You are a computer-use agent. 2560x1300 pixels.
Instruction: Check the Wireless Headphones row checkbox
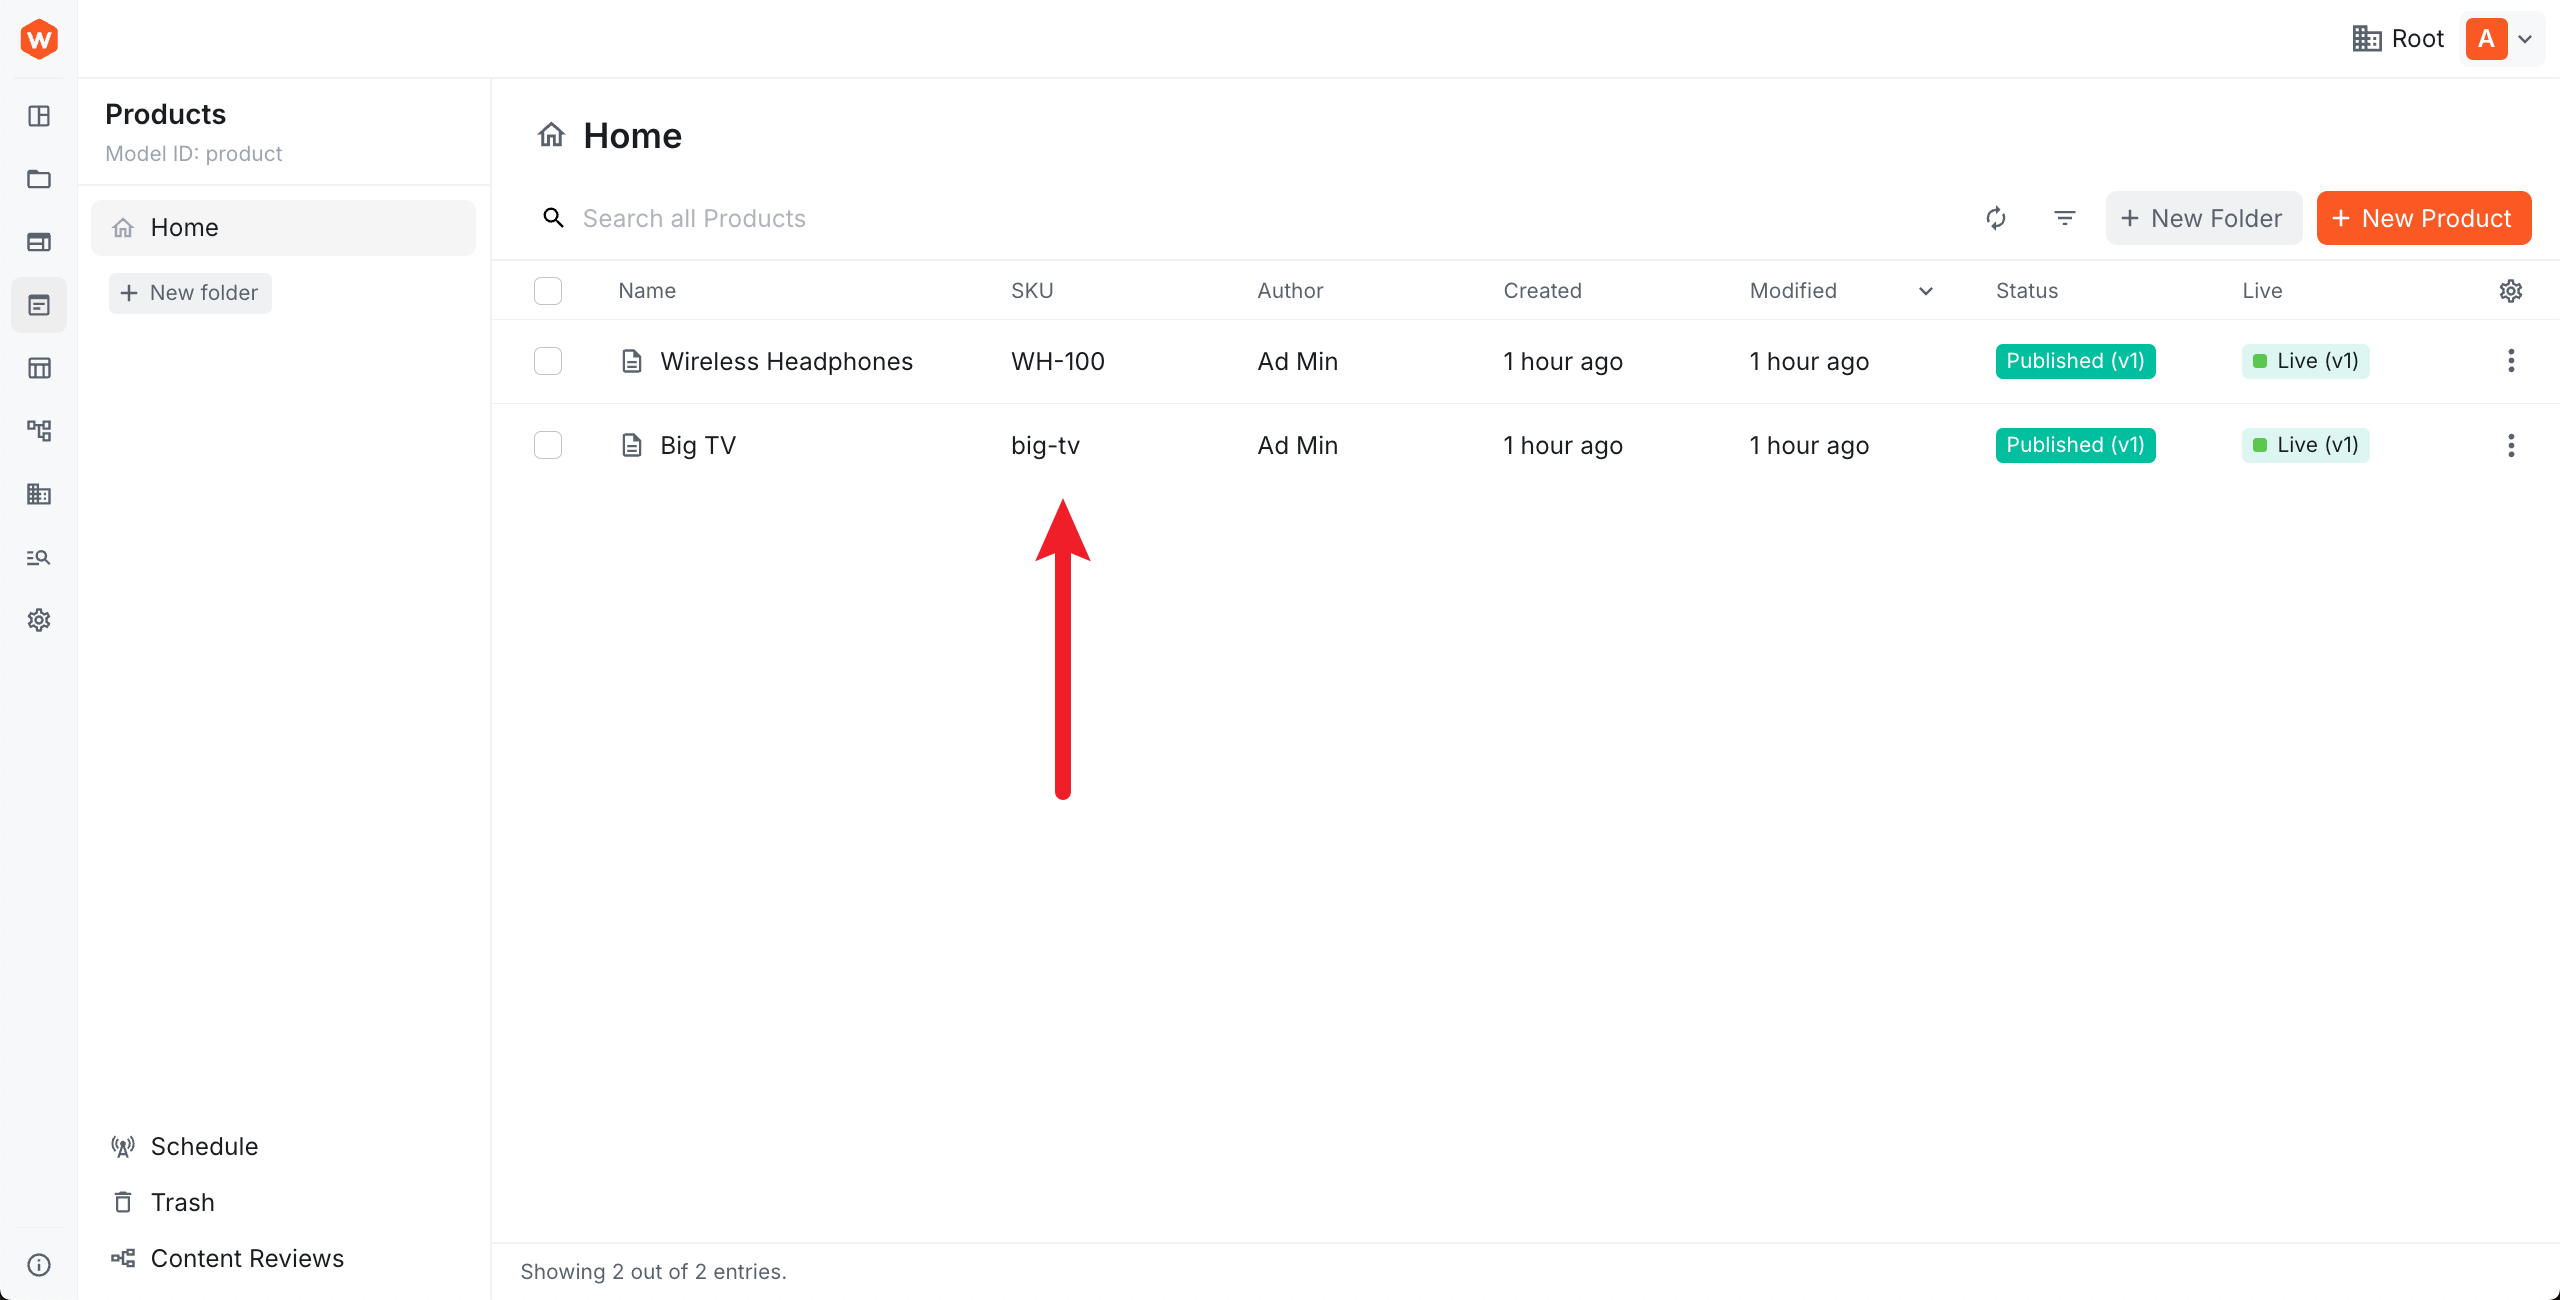click(x=548, y=361)
